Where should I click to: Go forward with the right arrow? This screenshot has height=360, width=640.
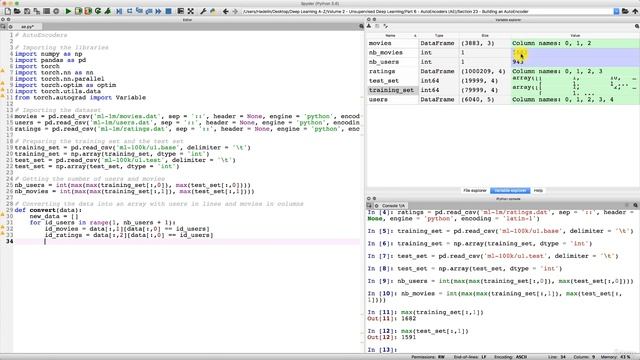(x=235, y=11)
